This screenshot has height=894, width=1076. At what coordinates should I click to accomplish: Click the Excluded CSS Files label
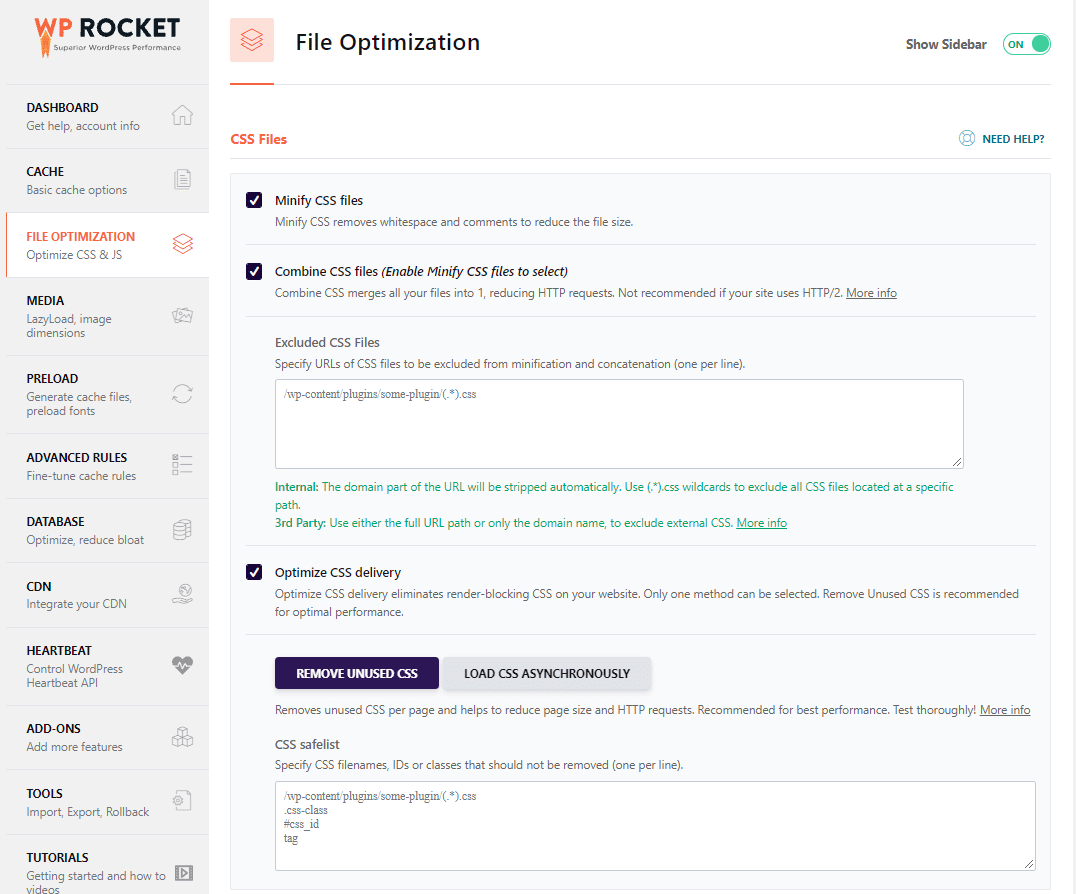point(327,342)
